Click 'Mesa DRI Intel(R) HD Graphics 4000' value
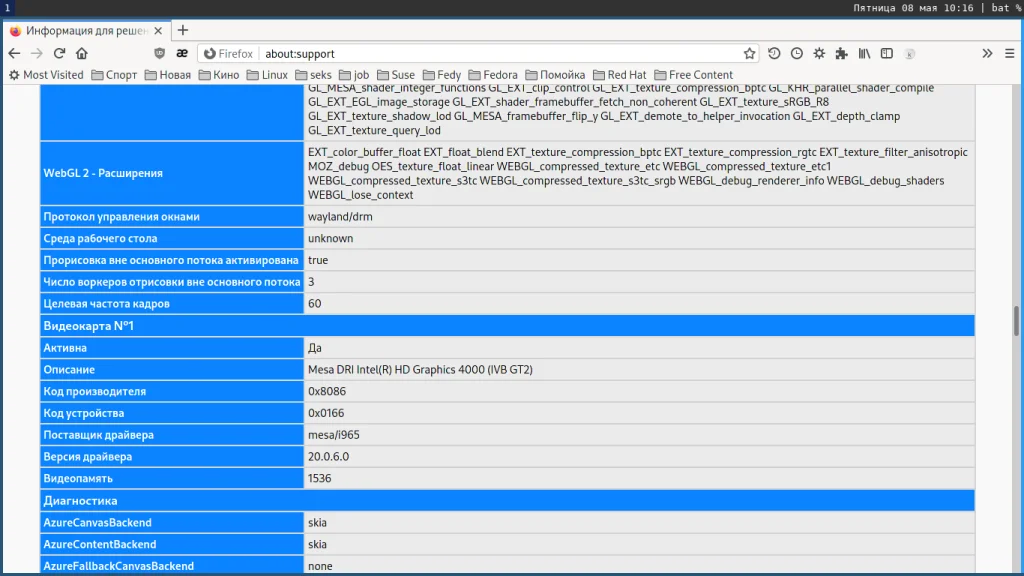1024x576 pixels. pyautogui.click(x=420, y=370)
